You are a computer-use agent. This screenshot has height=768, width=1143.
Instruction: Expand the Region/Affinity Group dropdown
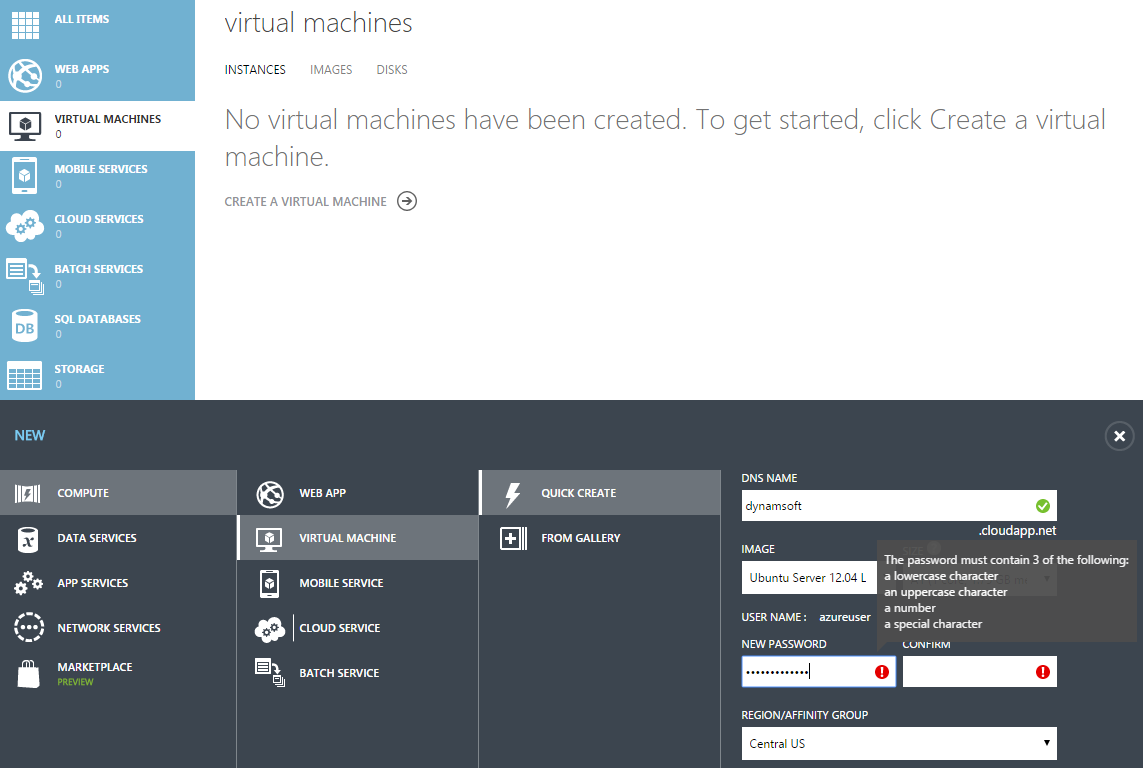click(x=898, y=743)
